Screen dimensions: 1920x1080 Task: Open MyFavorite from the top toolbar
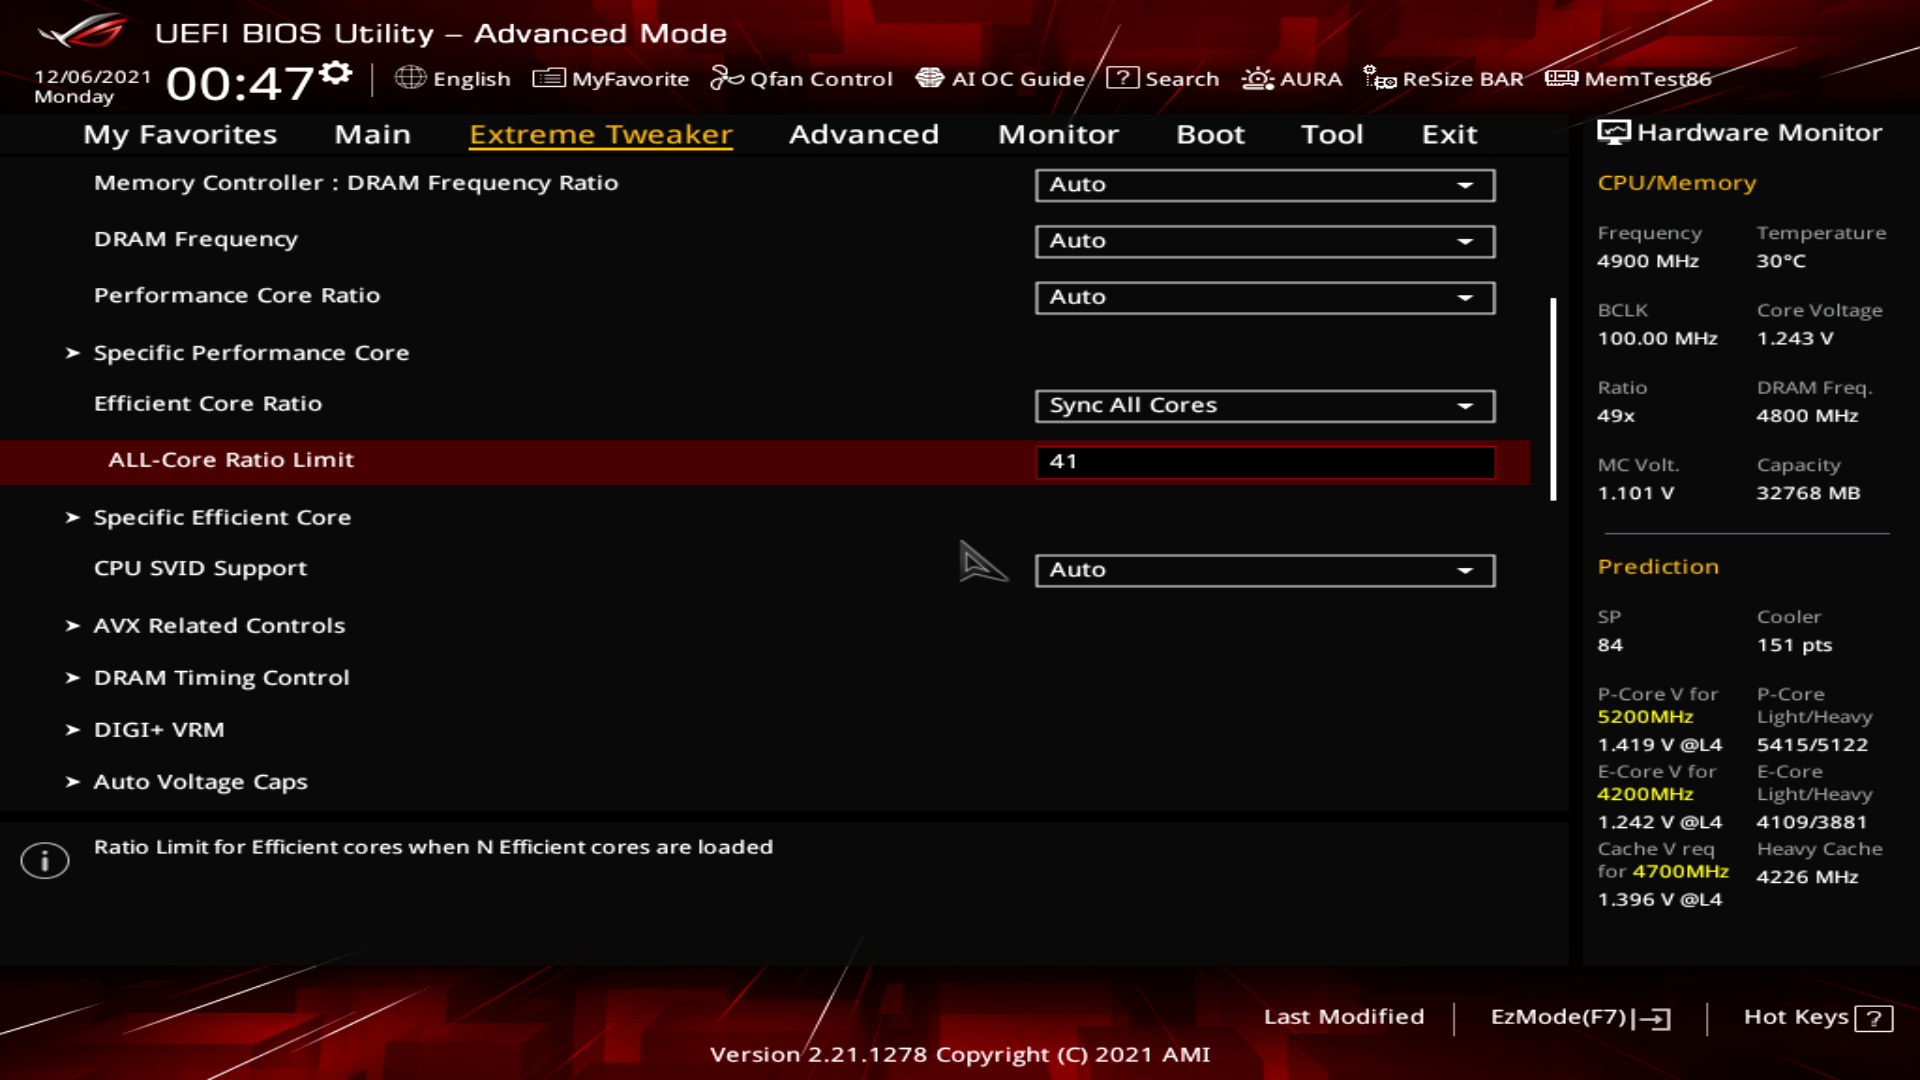click(x=611, y=78)
